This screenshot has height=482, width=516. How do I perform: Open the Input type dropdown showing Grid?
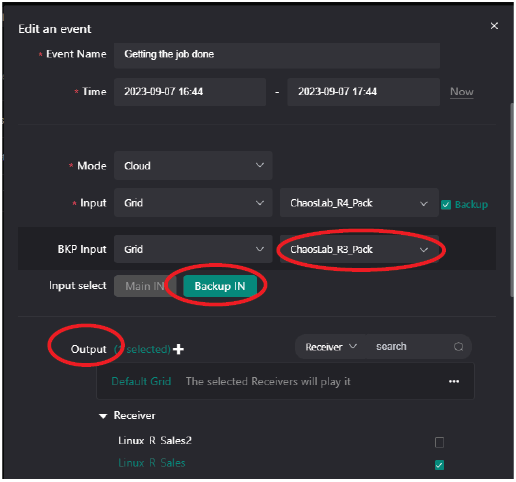point(193,203)
